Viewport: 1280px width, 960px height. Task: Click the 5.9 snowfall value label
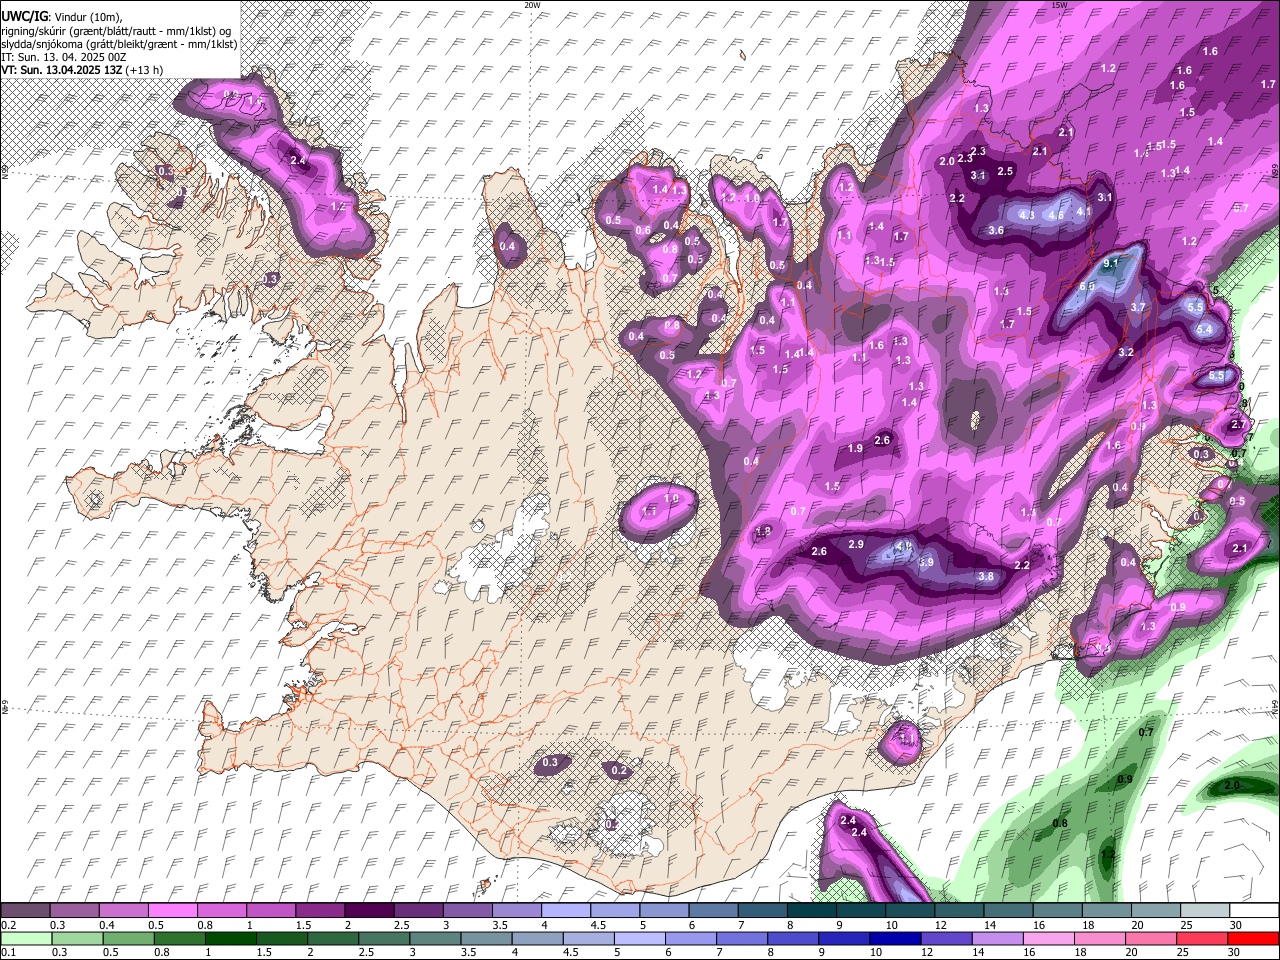pyautogui.click(x=926, y=562)
